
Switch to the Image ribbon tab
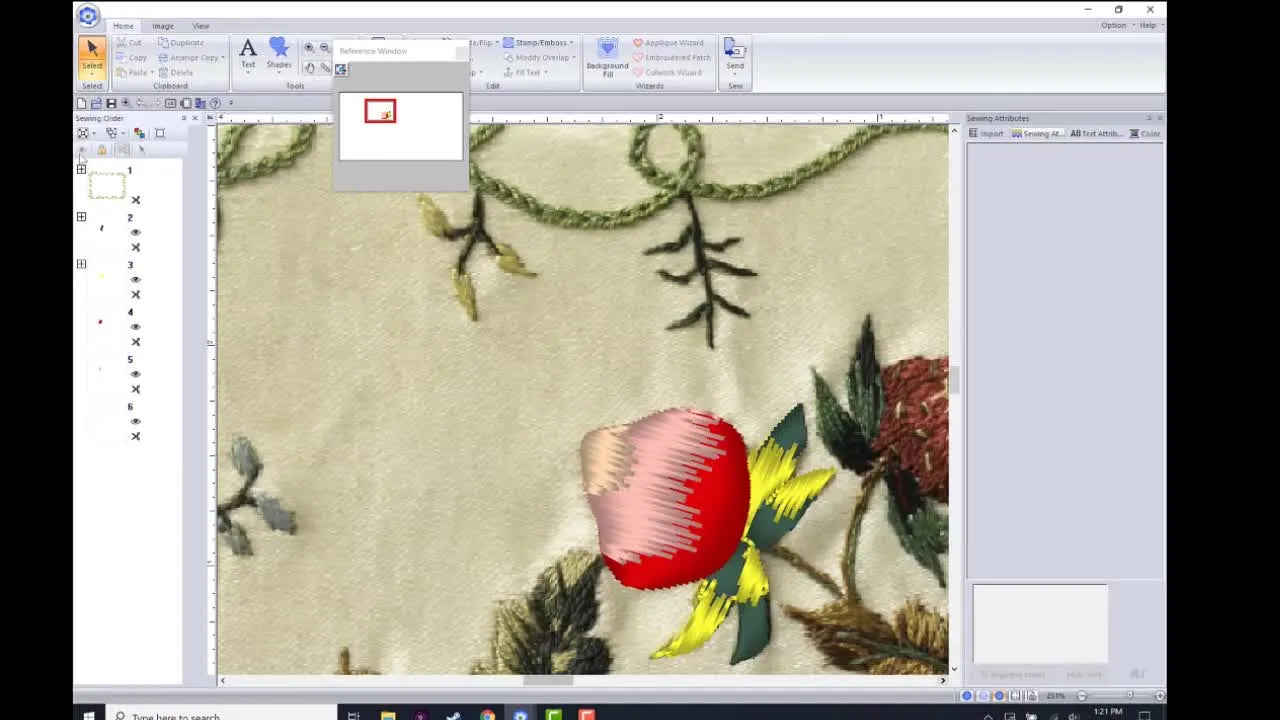tap(163, 25)
